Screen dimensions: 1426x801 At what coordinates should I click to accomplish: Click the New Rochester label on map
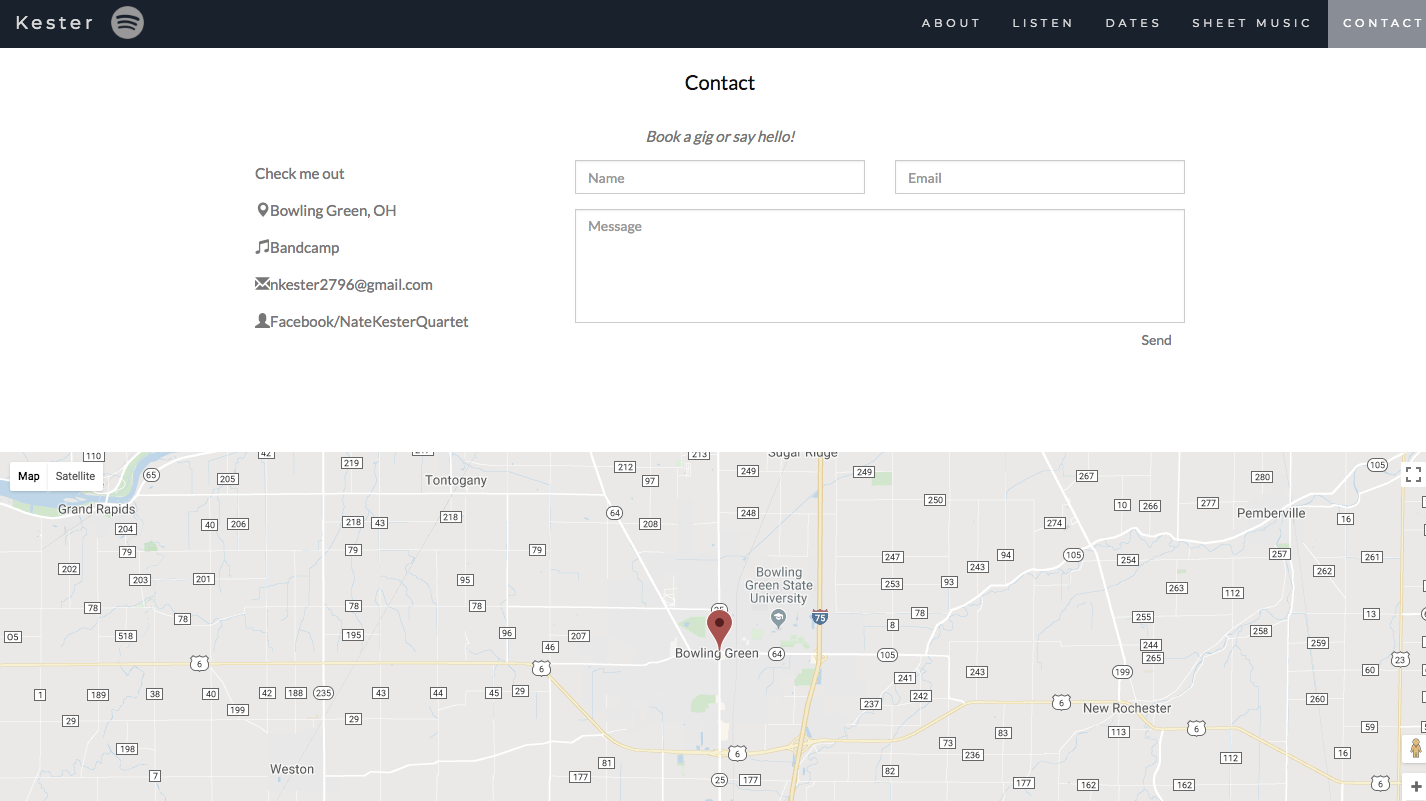click(1127, 708)
